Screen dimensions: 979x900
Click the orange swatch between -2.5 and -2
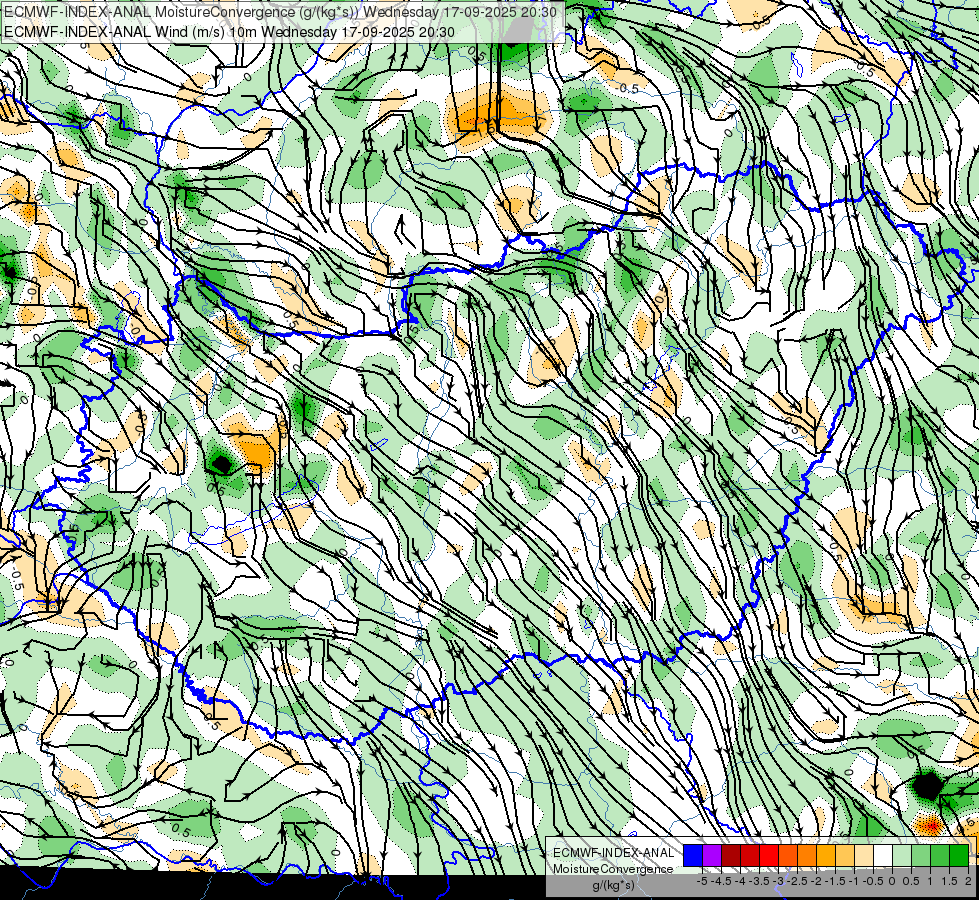click(x=807, y=856)
